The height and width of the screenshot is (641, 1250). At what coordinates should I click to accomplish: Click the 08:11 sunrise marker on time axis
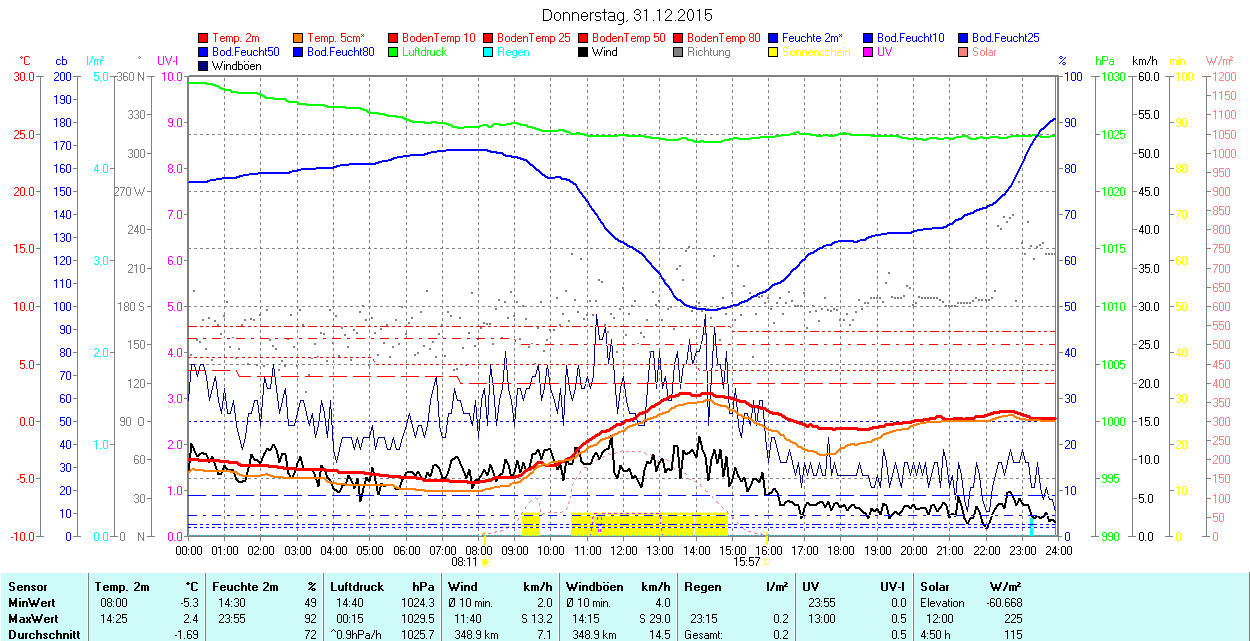[481, 562]
